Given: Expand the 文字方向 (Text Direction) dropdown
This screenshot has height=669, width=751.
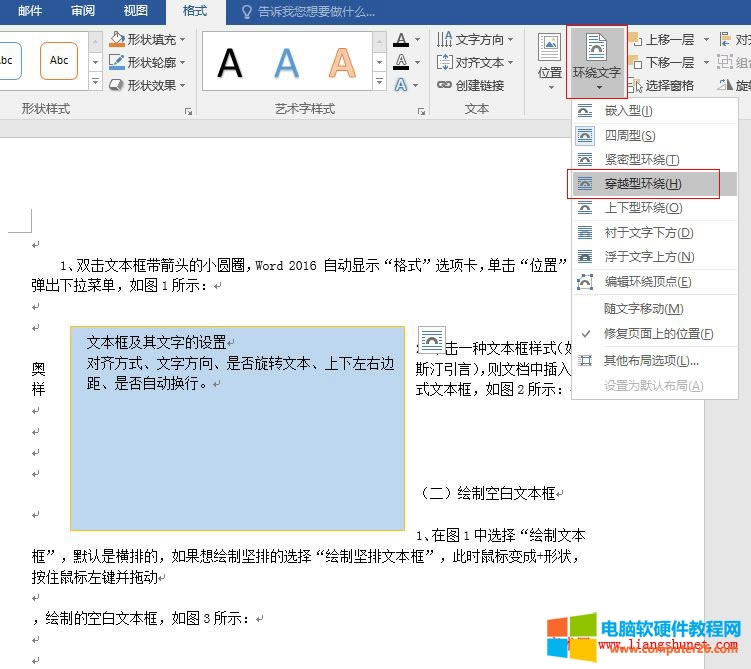Looking at the screenshot, I should pos(476,40).
